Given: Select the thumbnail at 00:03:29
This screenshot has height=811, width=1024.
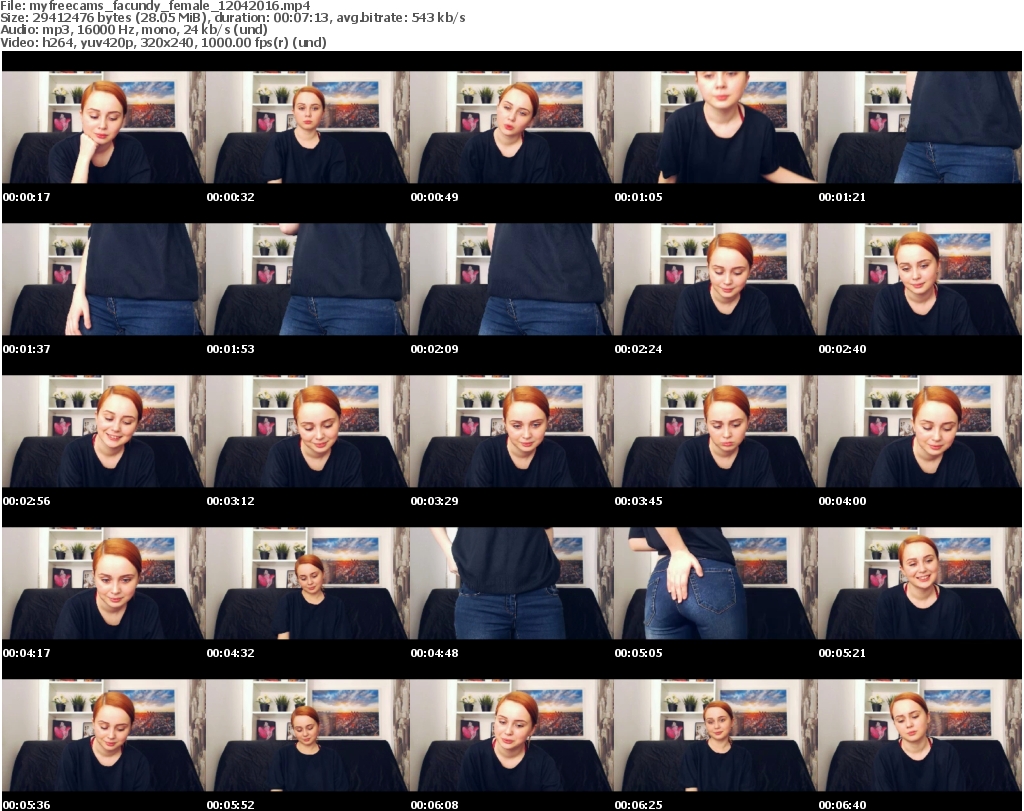Looking at the screenshot, I should point(512,432).
